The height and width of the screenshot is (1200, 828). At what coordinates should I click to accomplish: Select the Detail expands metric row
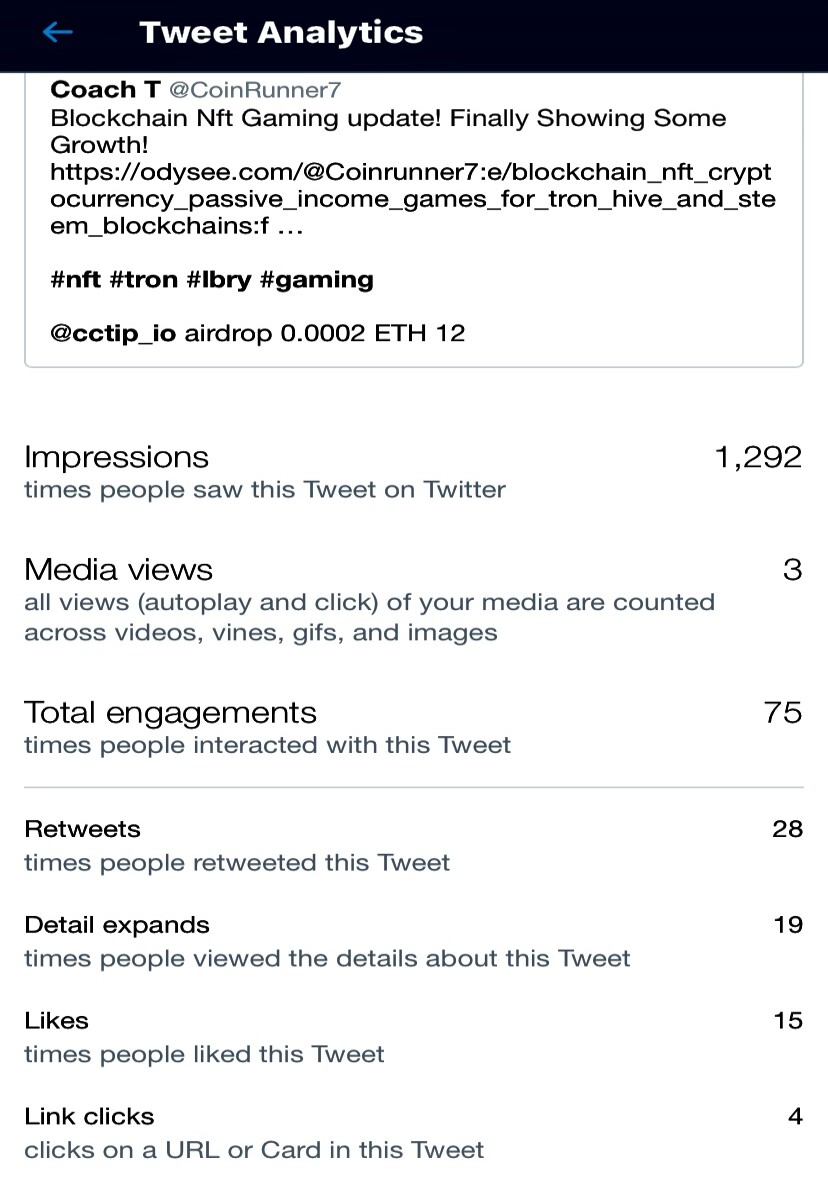coord(414,941)
